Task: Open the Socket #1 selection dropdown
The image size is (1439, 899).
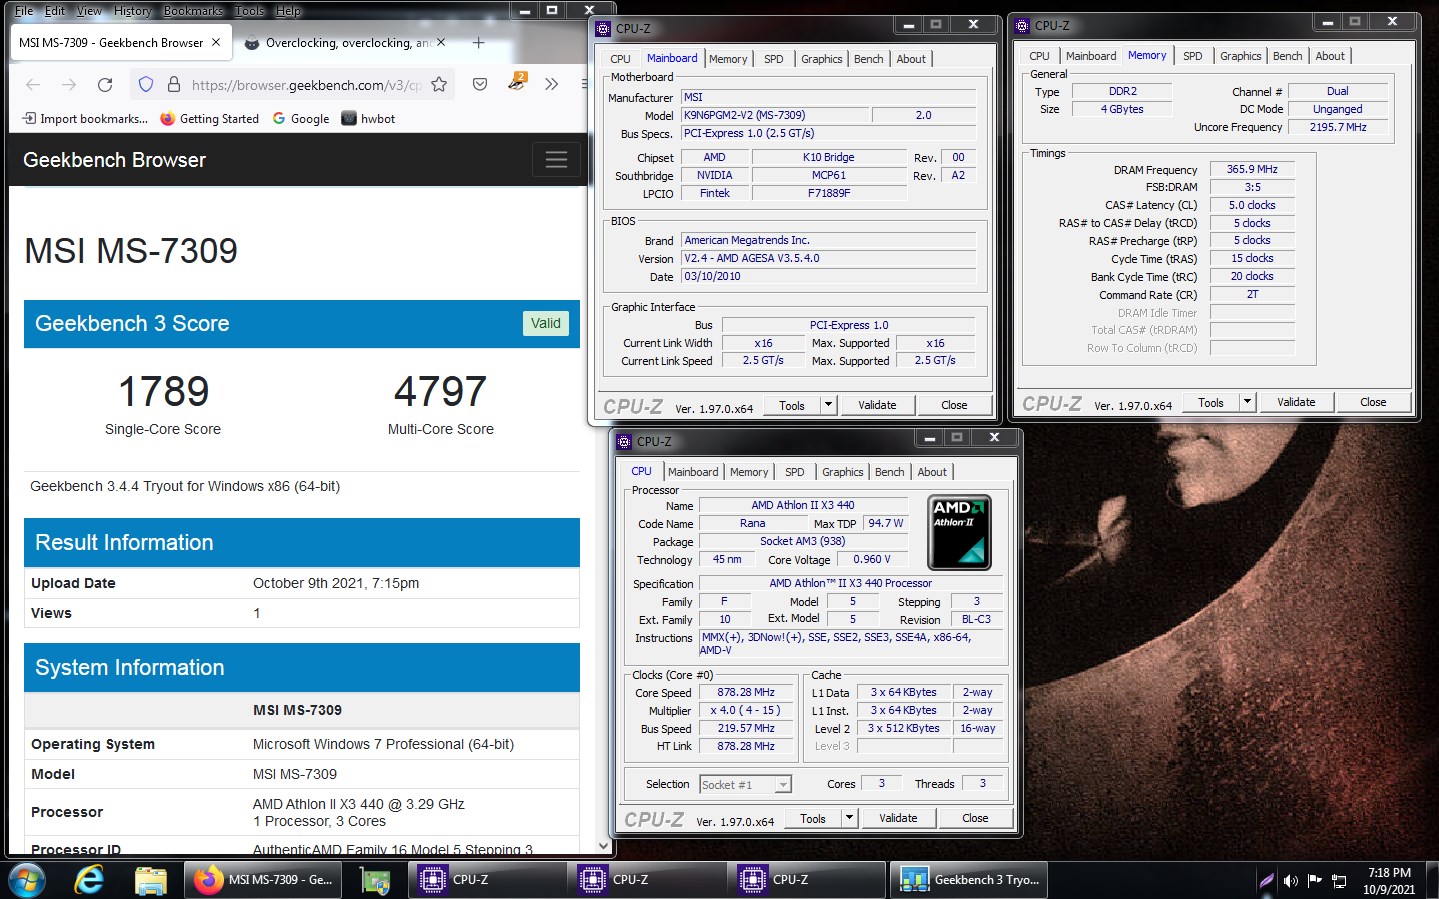Action: (x=746, y=785)
